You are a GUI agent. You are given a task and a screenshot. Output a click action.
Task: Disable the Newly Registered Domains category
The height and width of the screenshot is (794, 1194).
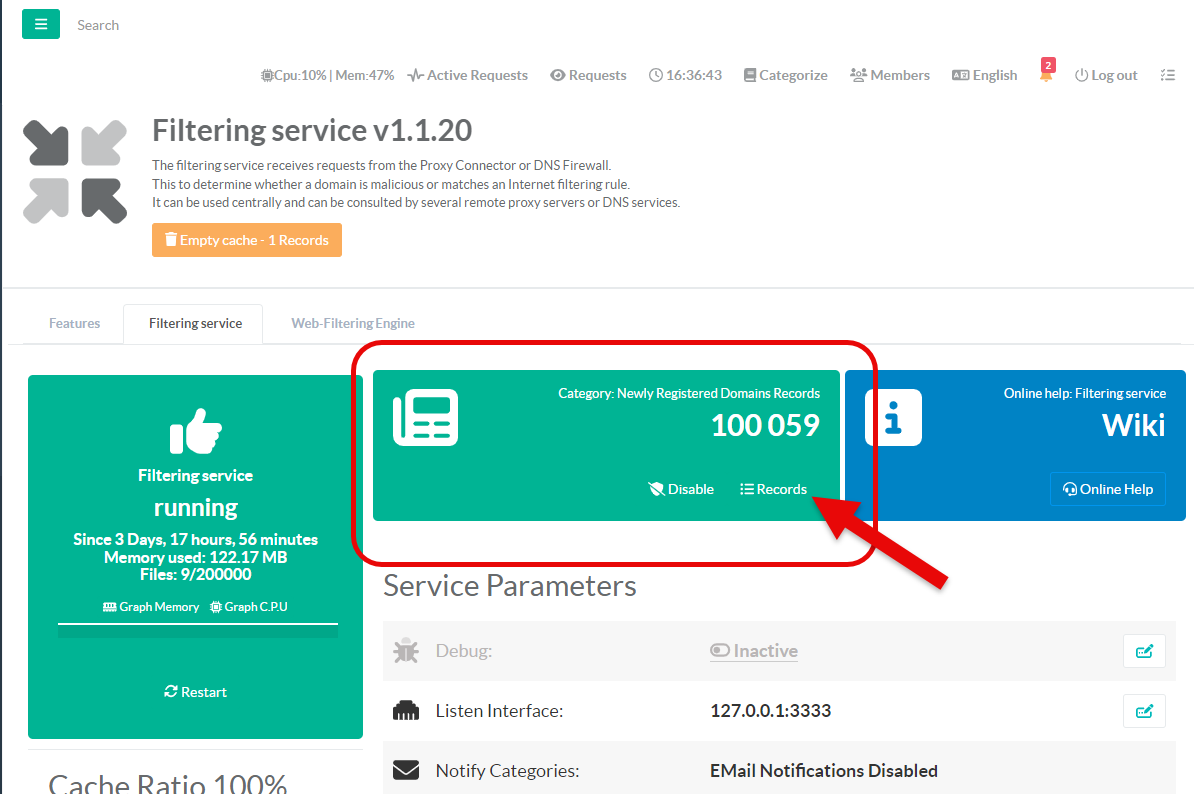click(681, 489)
